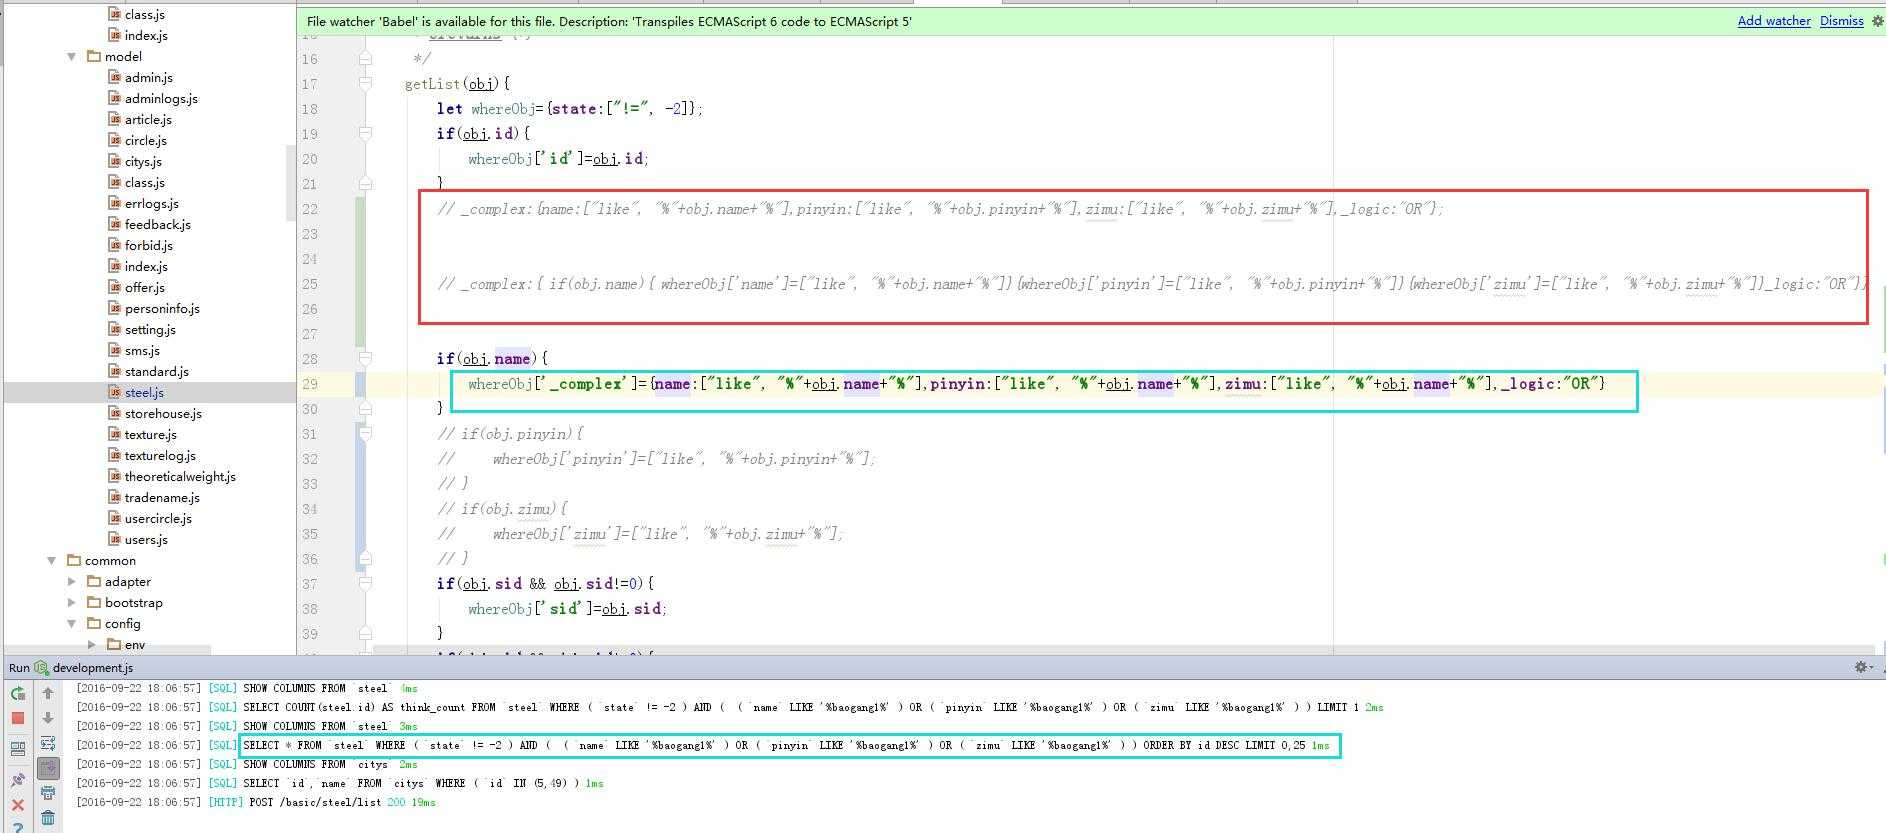Toggle soft wraps in the console
The width and height of the screenshot is (1886, 833).
[48, 743]
